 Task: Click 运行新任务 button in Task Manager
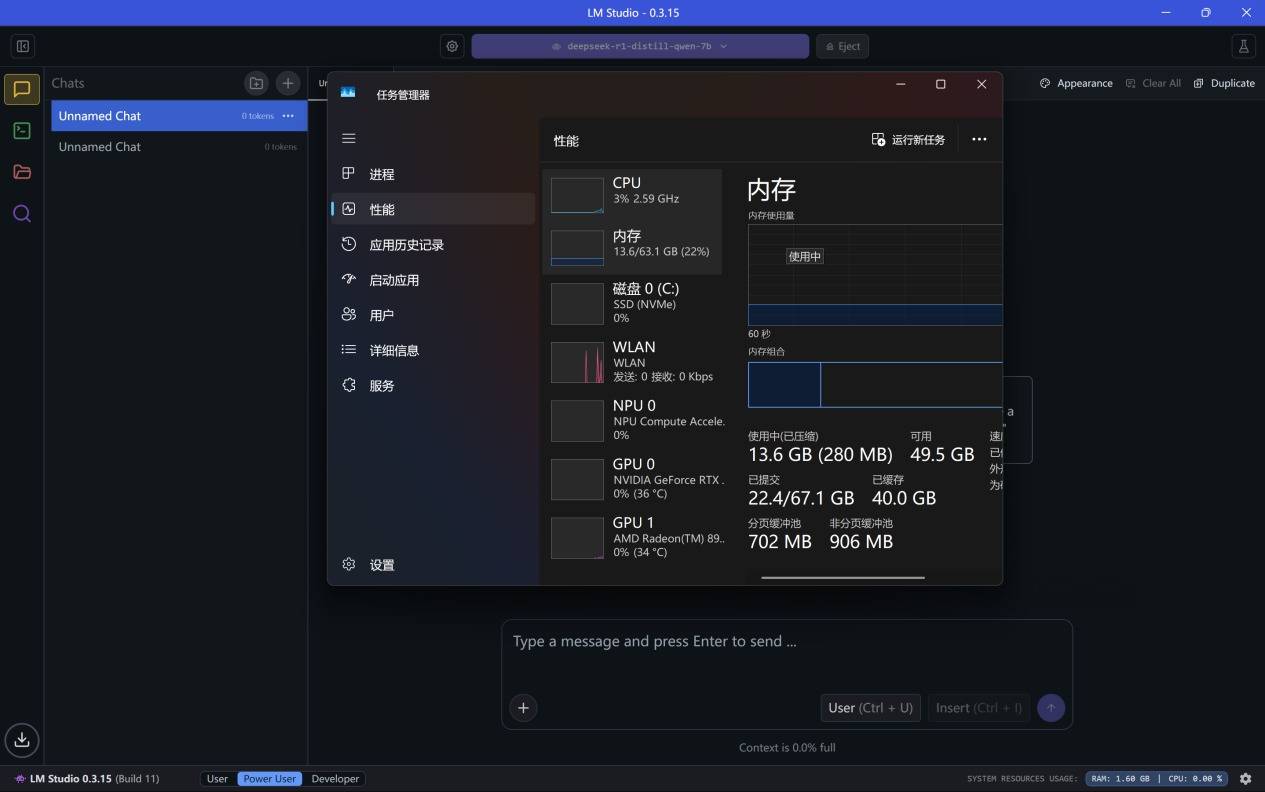tap(908, 140)
